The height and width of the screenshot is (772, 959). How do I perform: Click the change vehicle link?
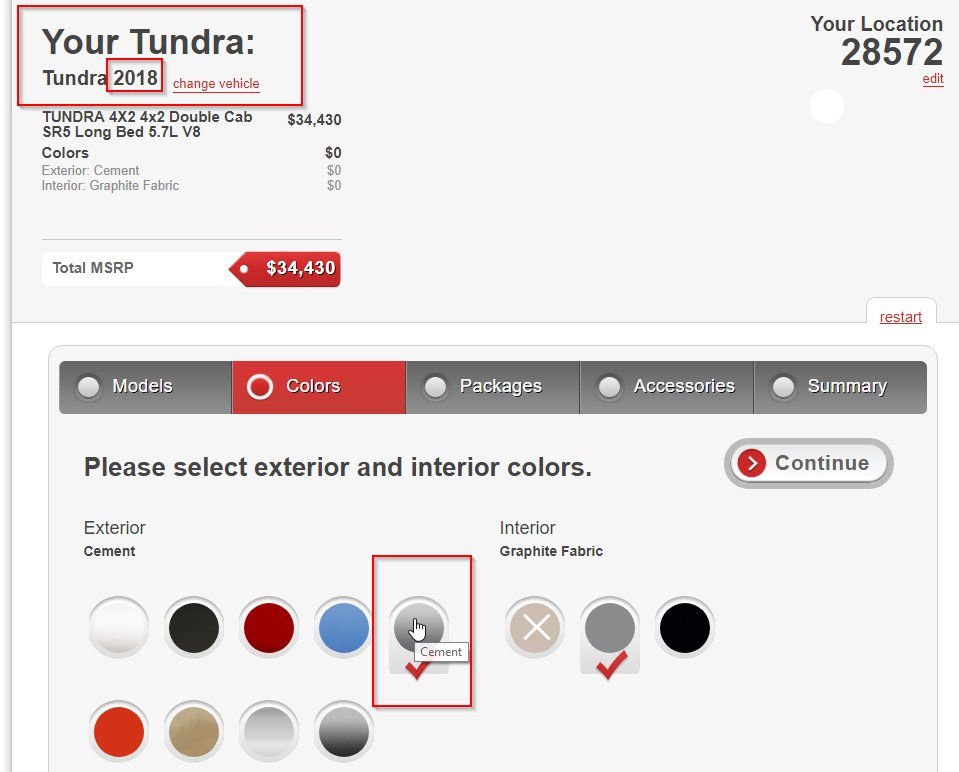[216, 84]
